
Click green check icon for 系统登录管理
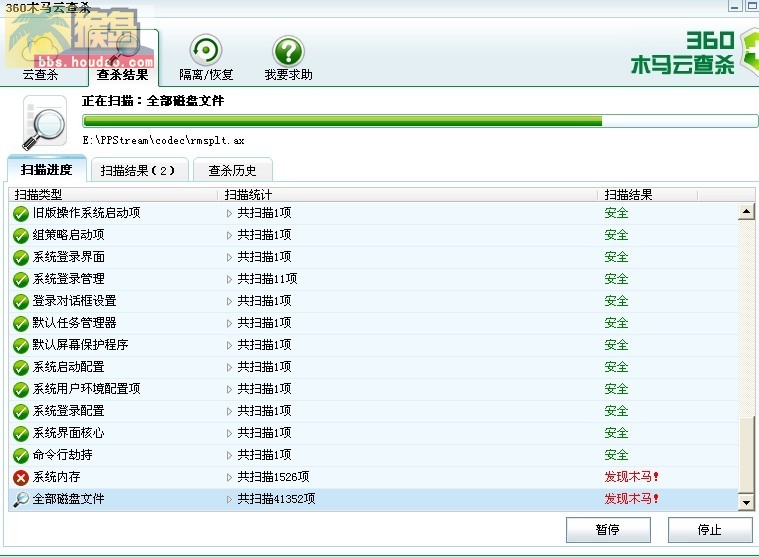21,280
